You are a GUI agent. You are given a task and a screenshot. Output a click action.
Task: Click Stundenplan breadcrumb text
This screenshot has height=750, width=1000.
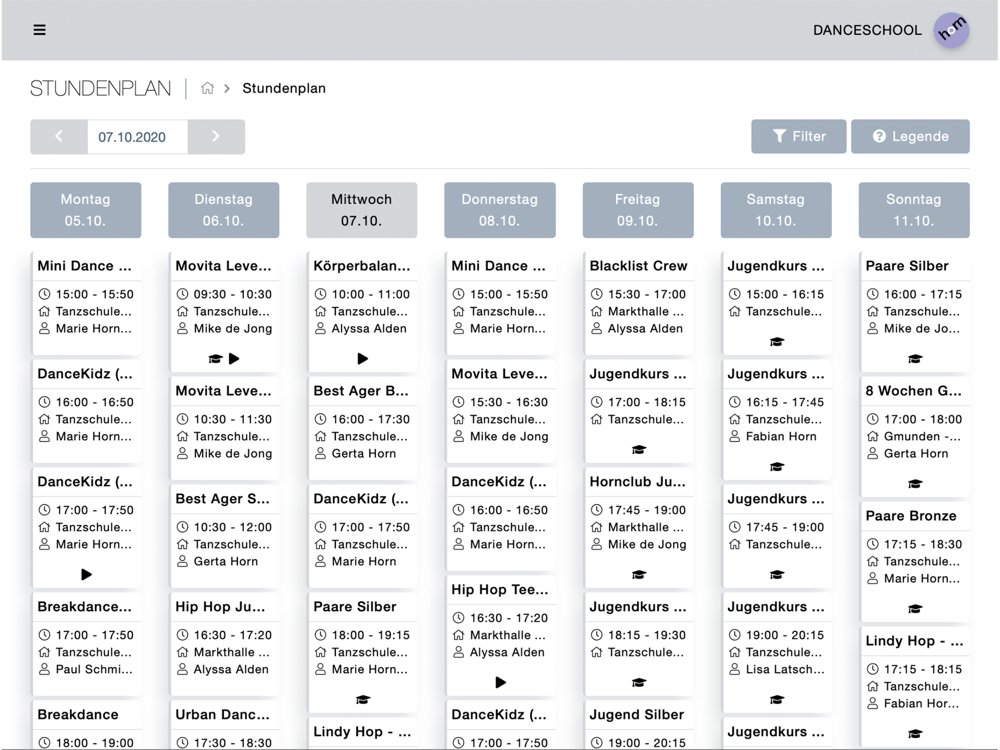[x=284, y=88]
